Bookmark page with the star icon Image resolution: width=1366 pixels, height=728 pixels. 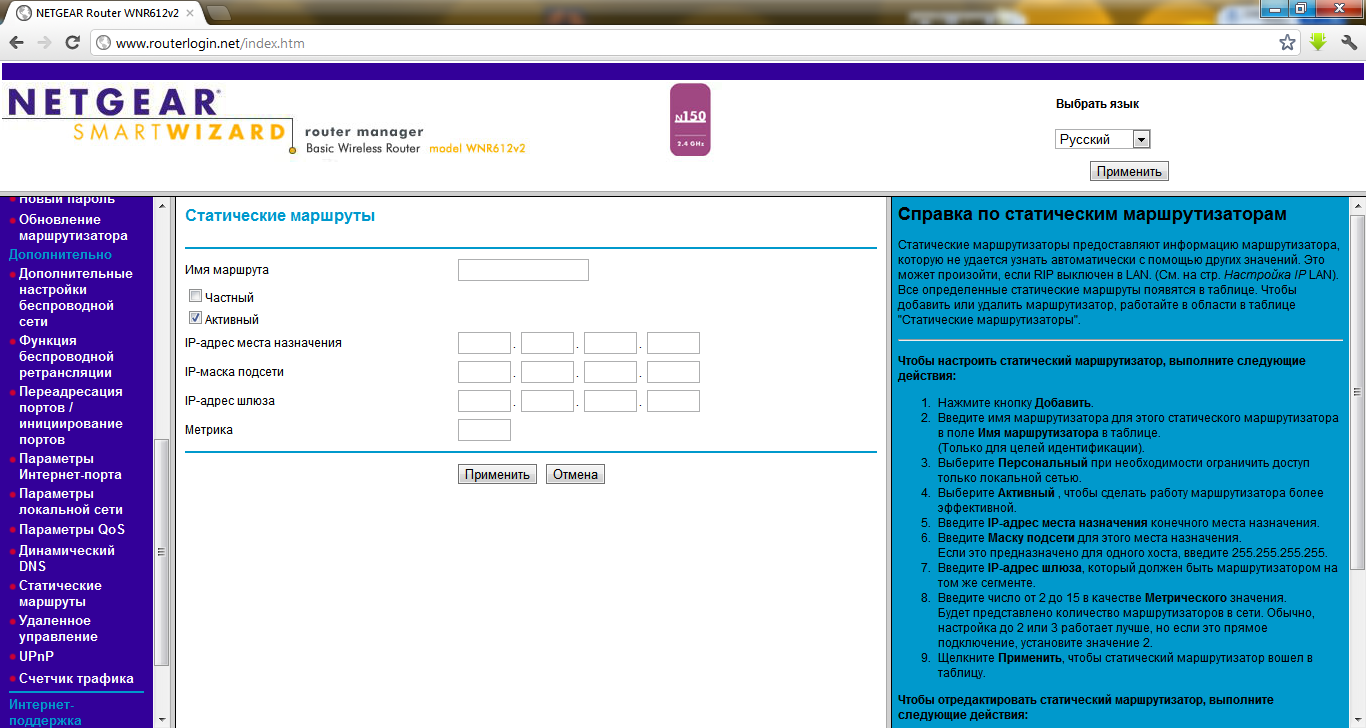1288,43
